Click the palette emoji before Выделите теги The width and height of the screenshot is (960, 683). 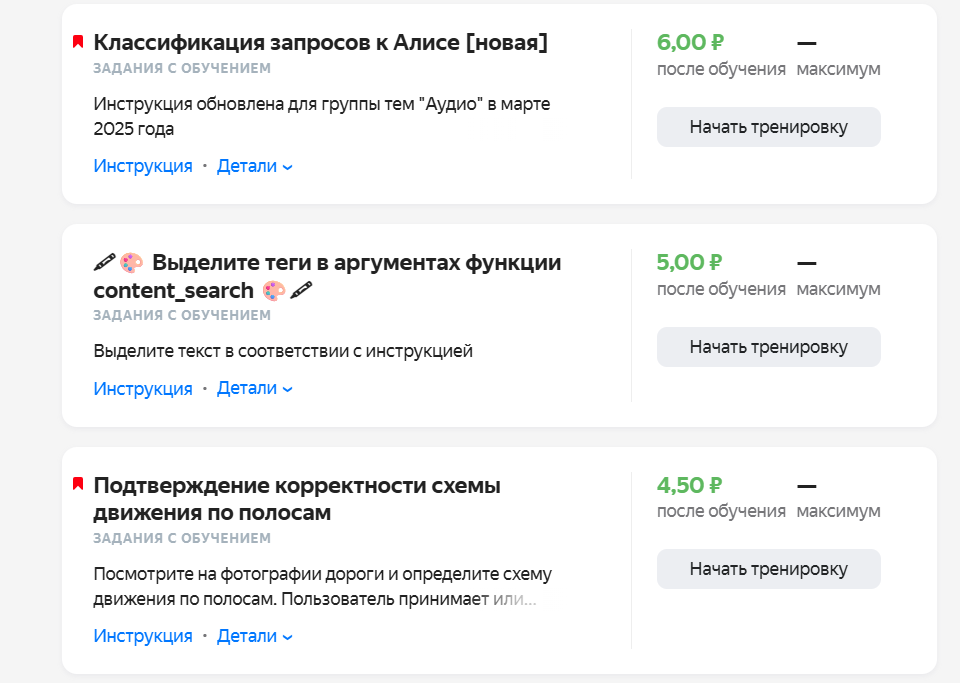click(131, 263)
